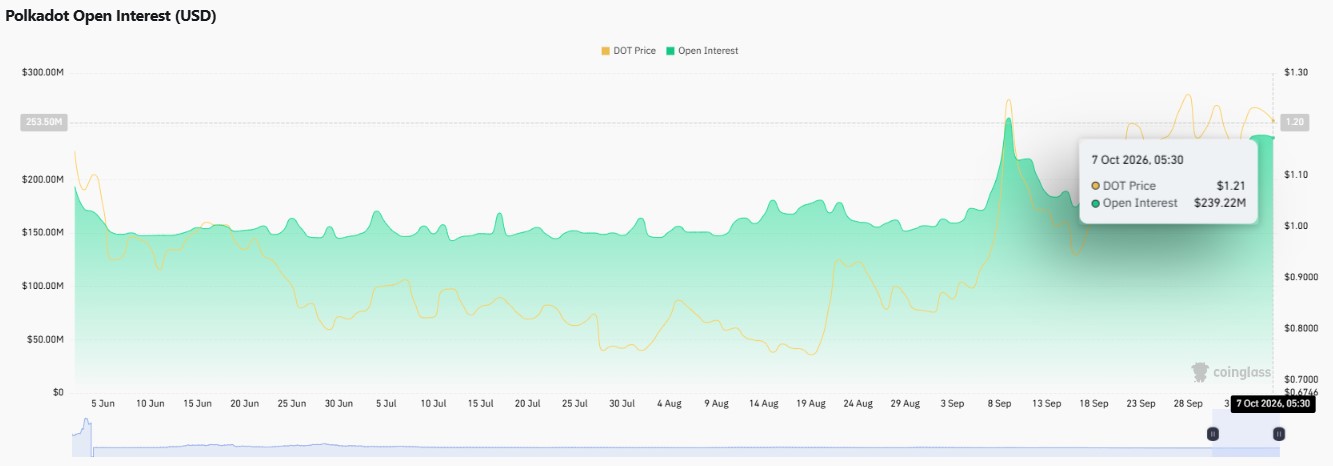
Task: Click the 15 Jul date axis label
Action: [x=481, y=404]
